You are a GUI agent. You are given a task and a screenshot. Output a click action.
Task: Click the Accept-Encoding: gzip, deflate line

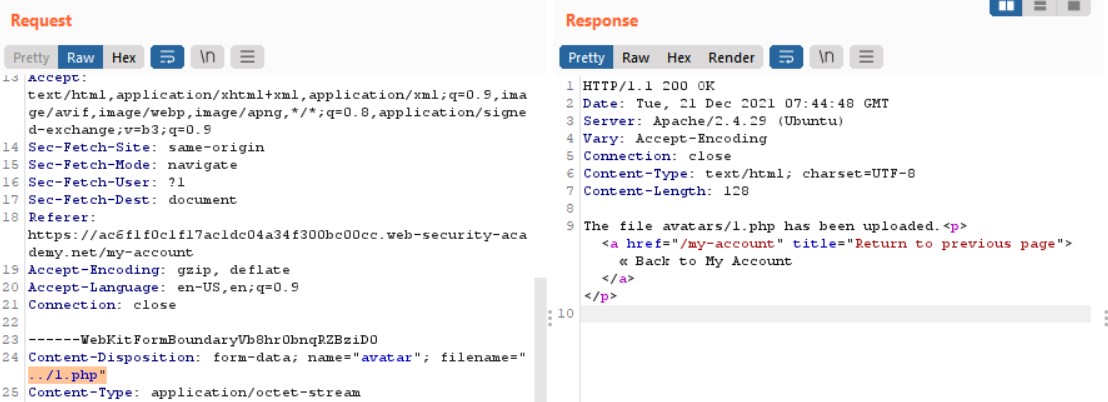click(159, 270)
